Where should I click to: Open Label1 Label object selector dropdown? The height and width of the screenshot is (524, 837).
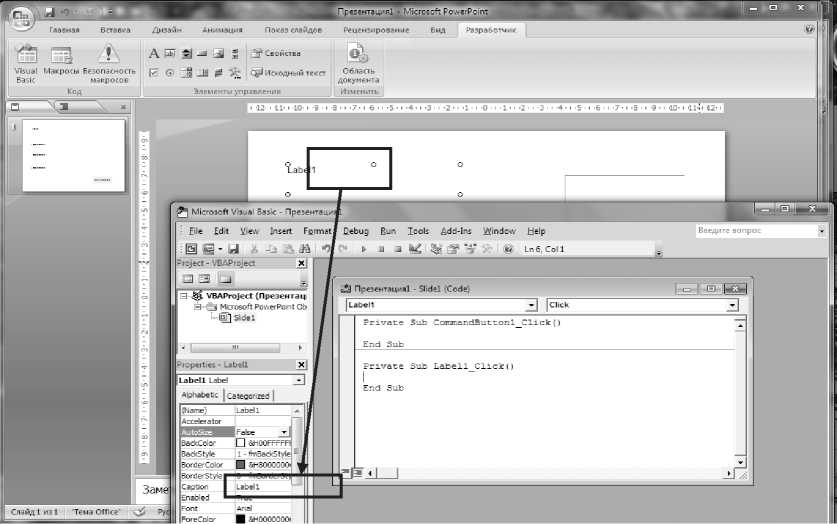tap(298, 380)
